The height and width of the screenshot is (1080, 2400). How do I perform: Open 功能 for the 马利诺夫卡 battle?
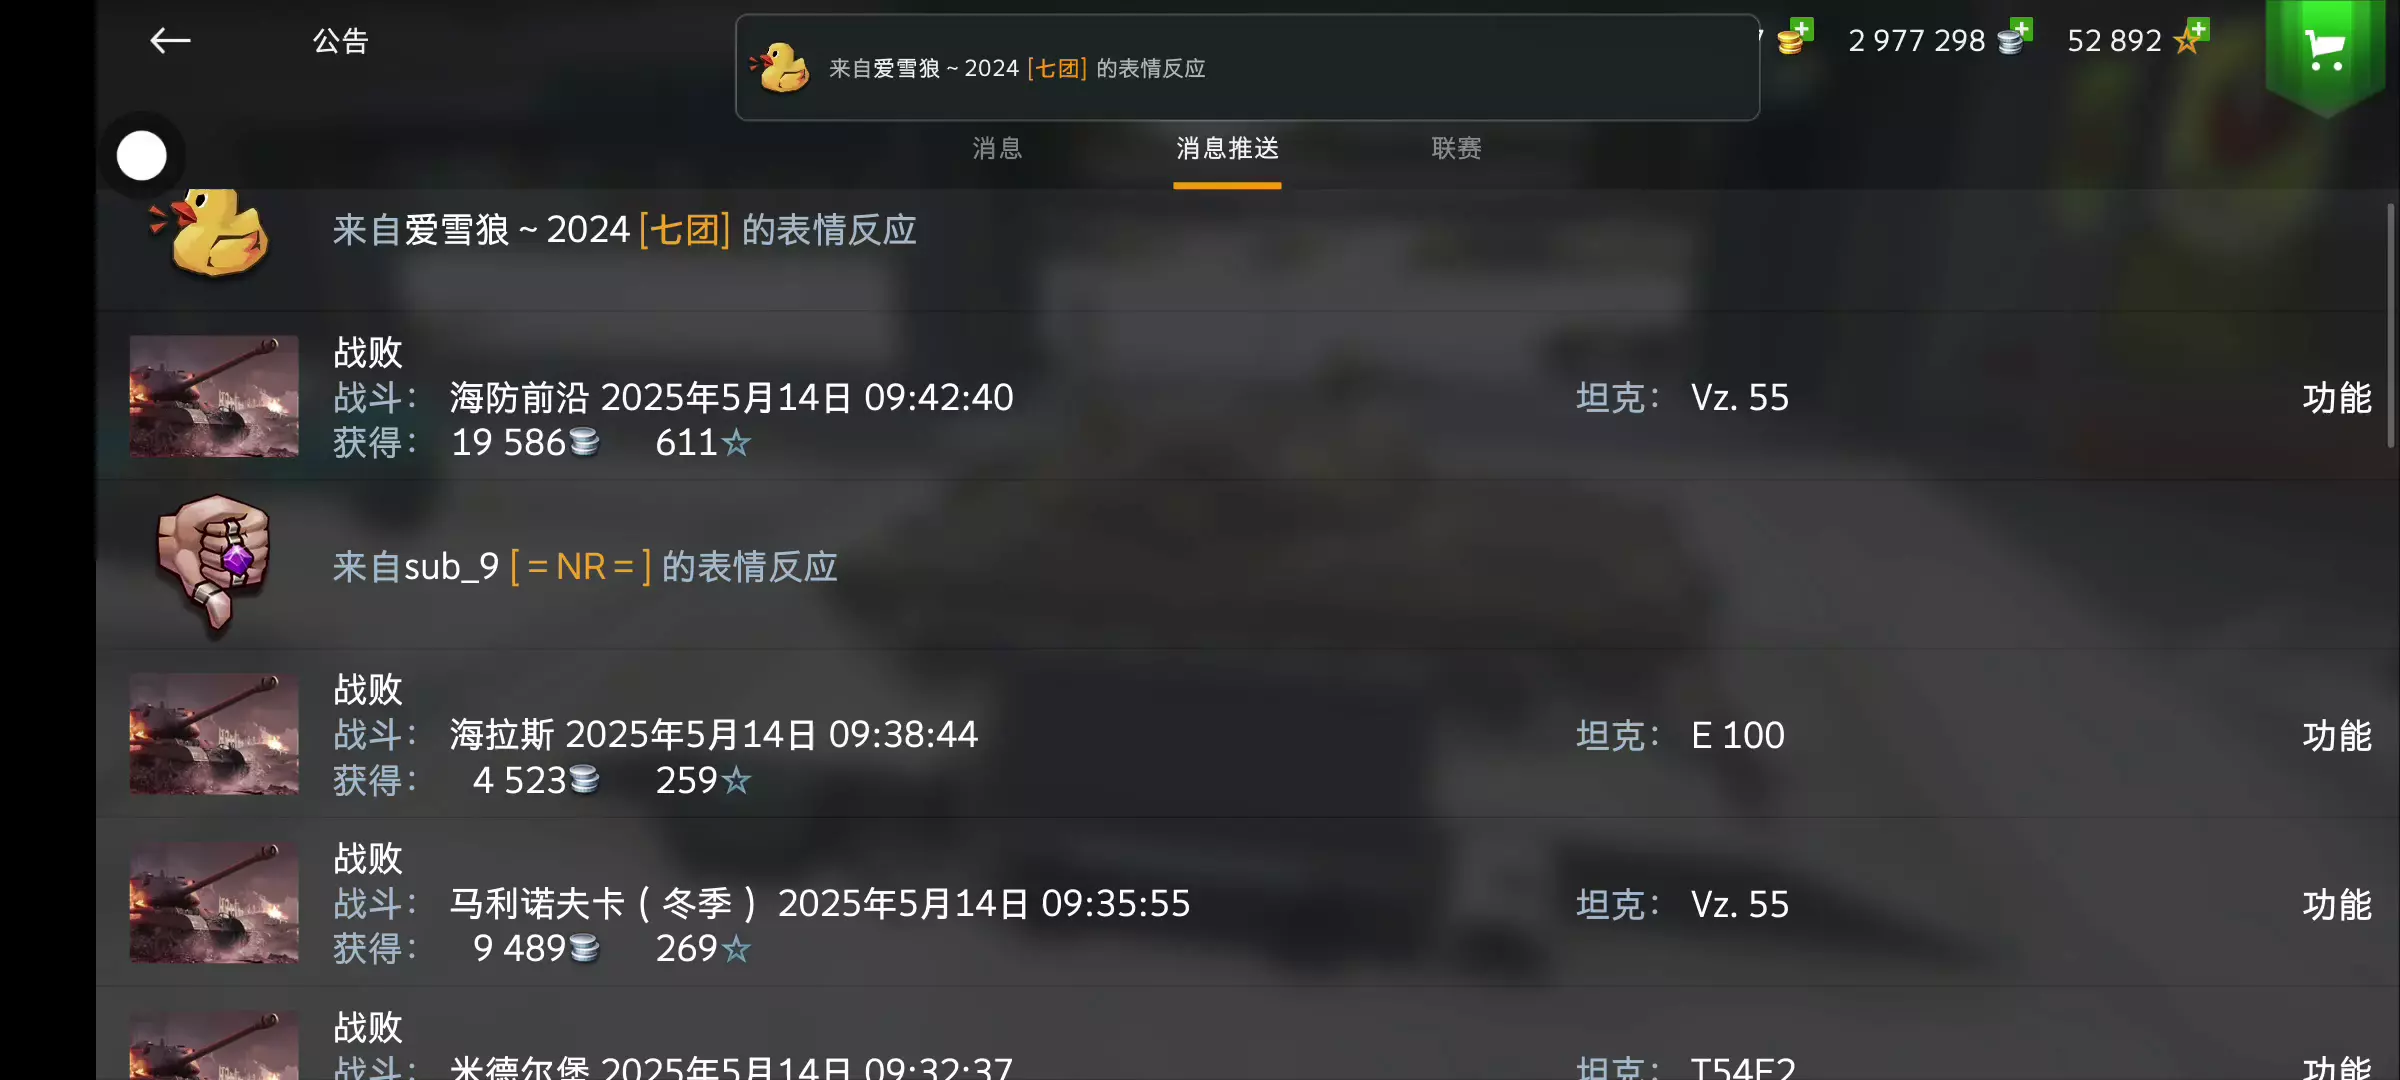coord(2336,905)
